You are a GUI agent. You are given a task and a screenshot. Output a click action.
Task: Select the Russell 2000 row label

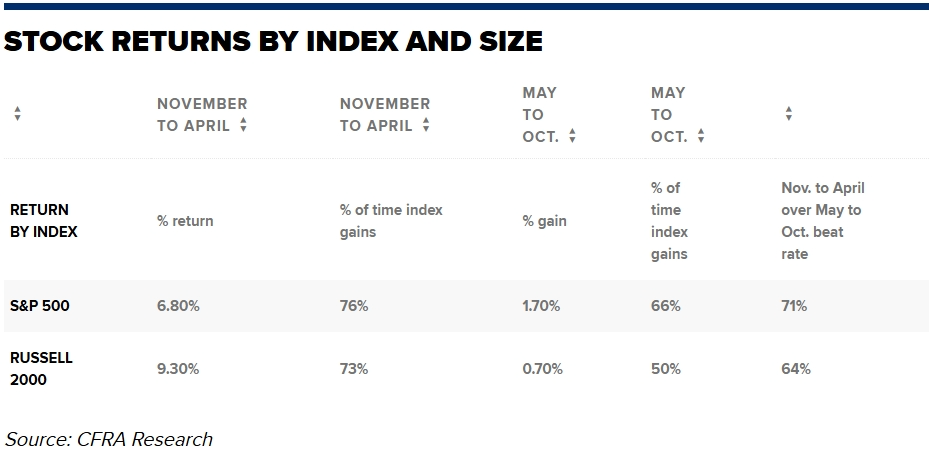[41, 368]
